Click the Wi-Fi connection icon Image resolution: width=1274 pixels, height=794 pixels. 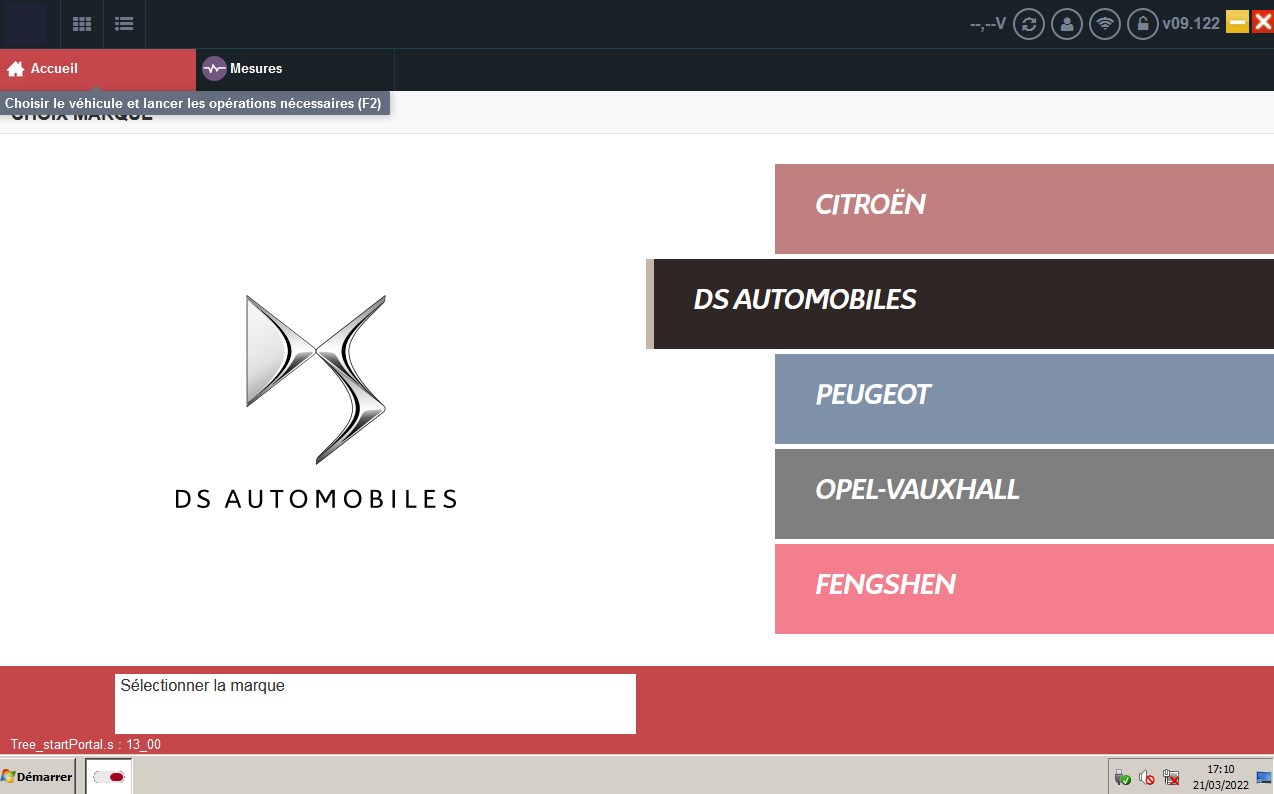[x=1105, y=24]
